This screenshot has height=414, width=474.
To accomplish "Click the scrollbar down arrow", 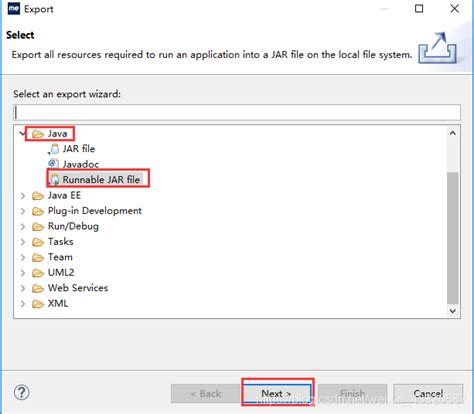I will (x=453, y=311).
